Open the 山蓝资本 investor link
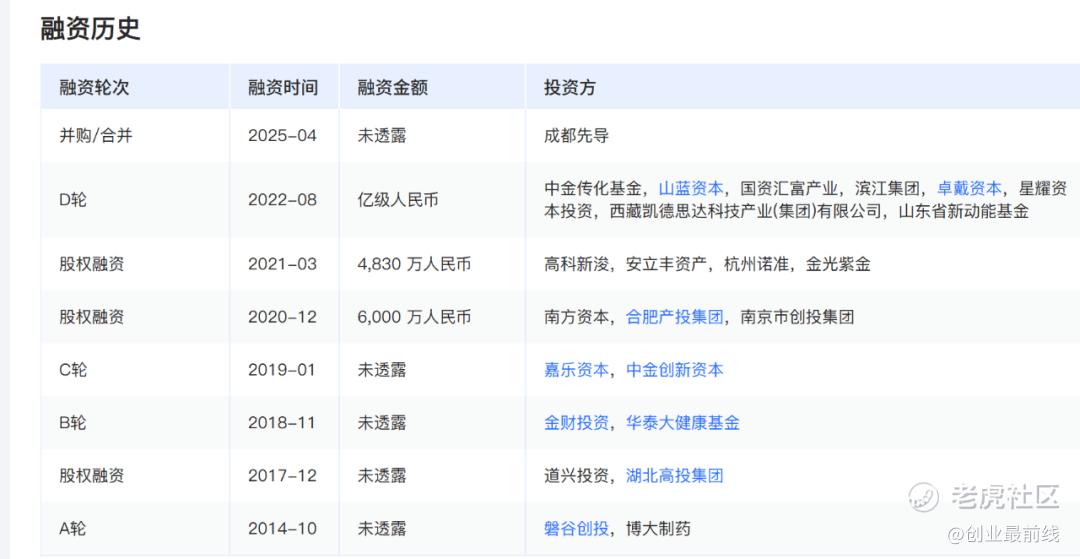Viewport: 1080px width, 559px height. (691, 189)
